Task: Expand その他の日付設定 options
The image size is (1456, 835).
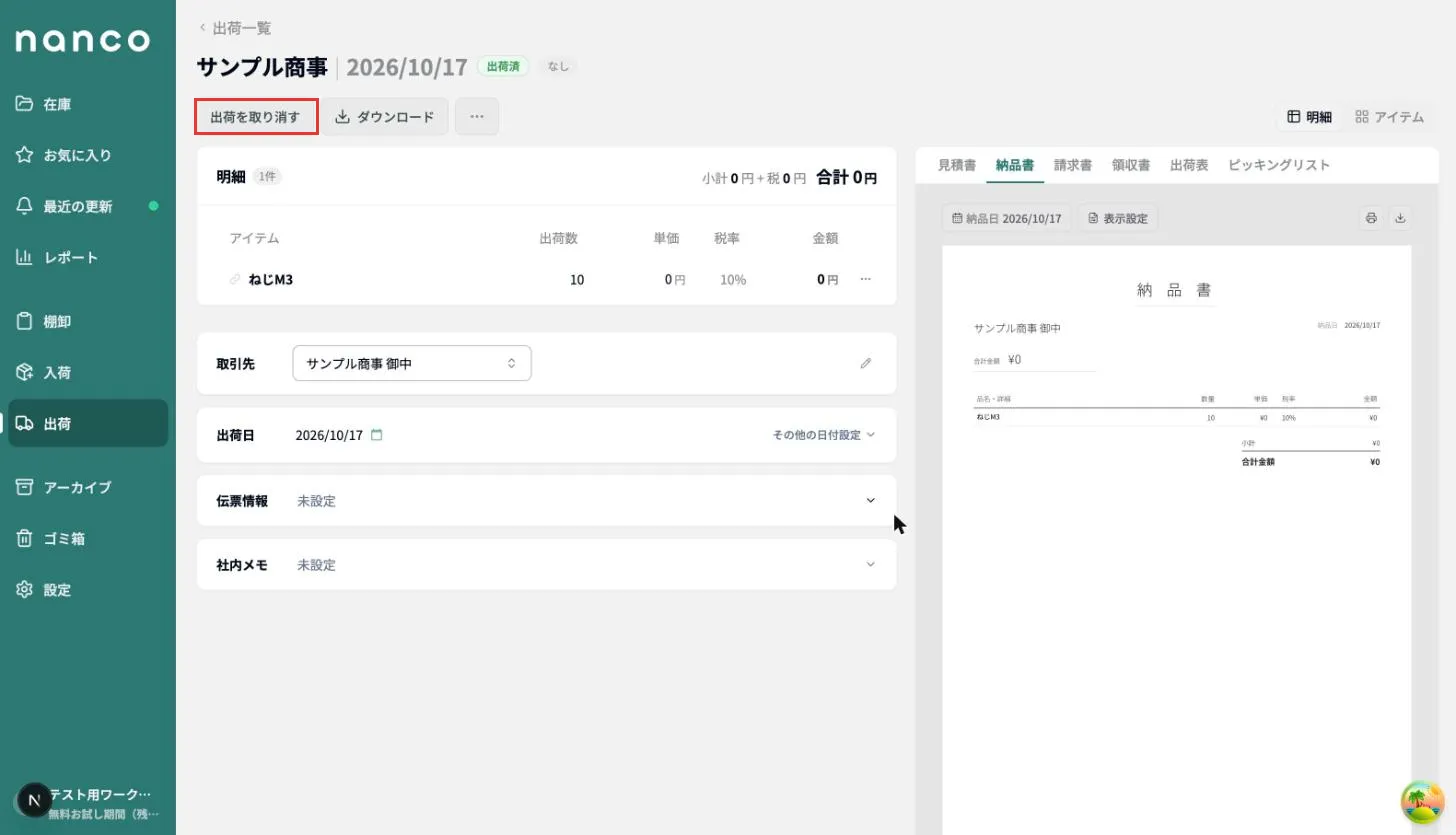Action: (824, 435)
